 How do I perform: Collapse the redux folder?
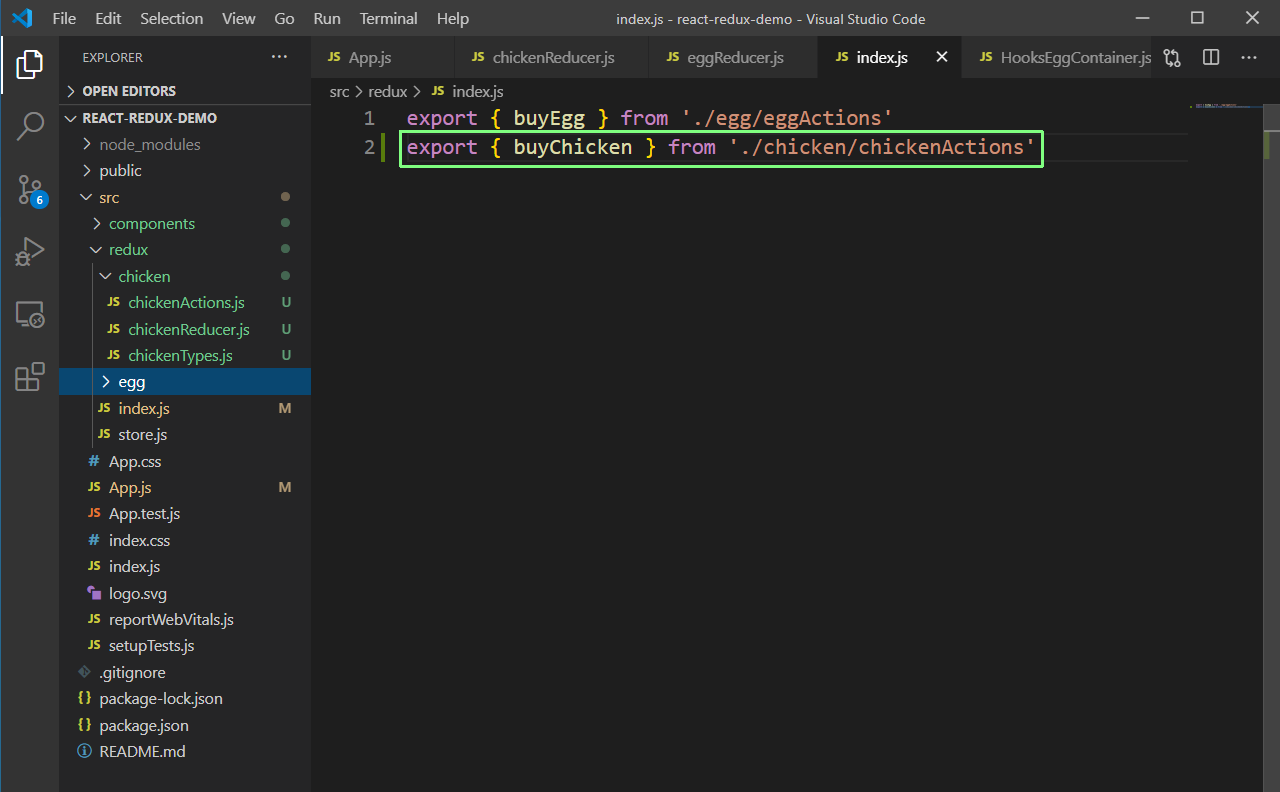pos(185,249)
